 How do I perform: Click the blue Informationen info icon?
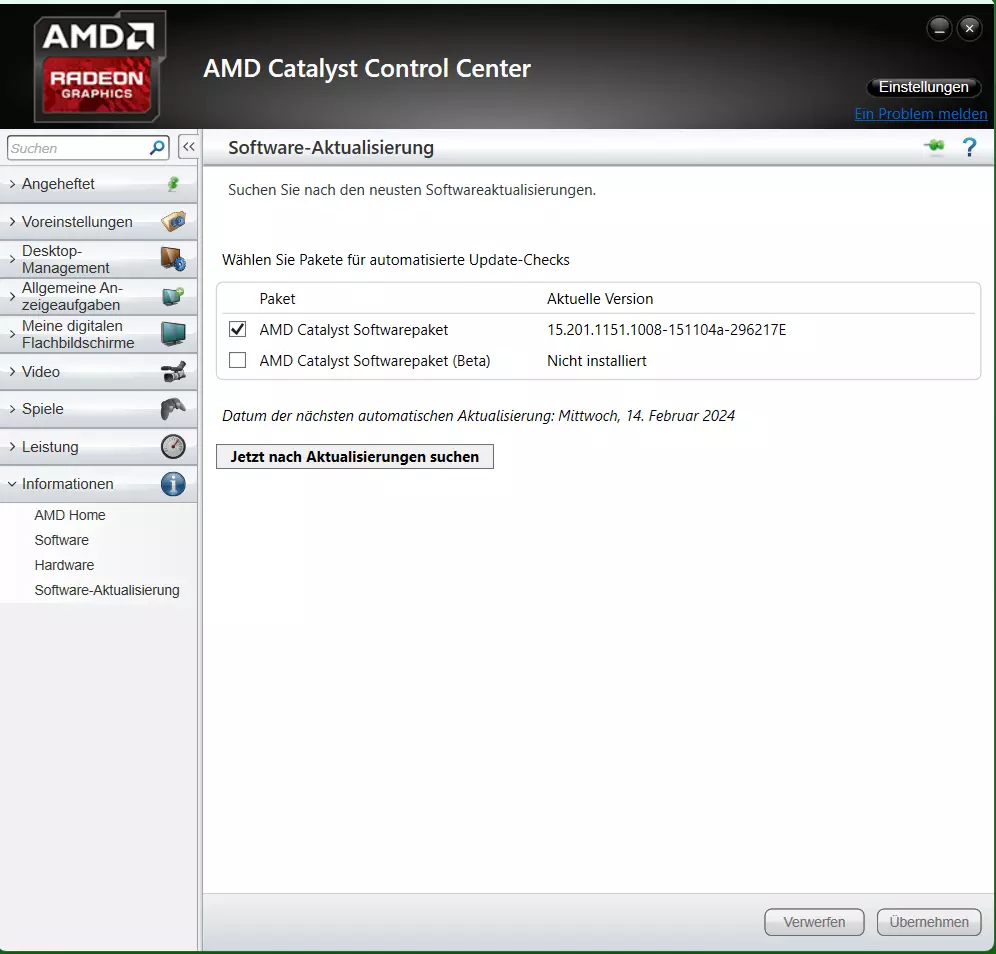(173, 484)
